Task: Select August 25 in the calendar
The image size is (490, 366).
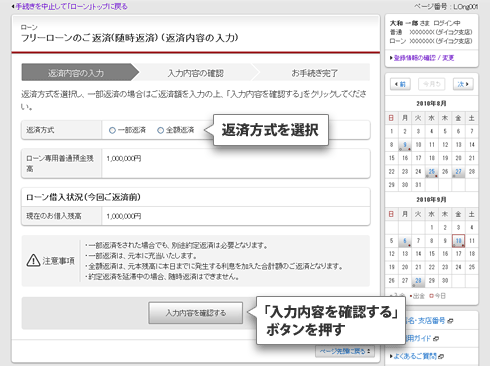Action: click(432, 172)
